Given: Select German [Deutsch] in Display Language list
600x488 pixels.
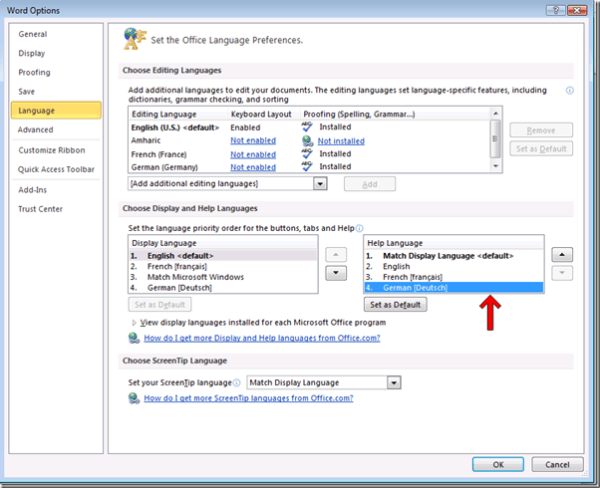Looking at the screenshot, I should 223,288.
